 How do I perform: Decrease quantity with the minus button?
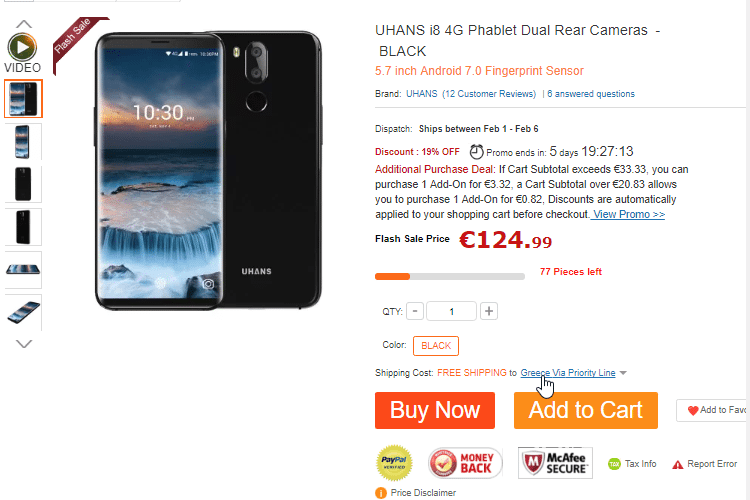(415, 311)
